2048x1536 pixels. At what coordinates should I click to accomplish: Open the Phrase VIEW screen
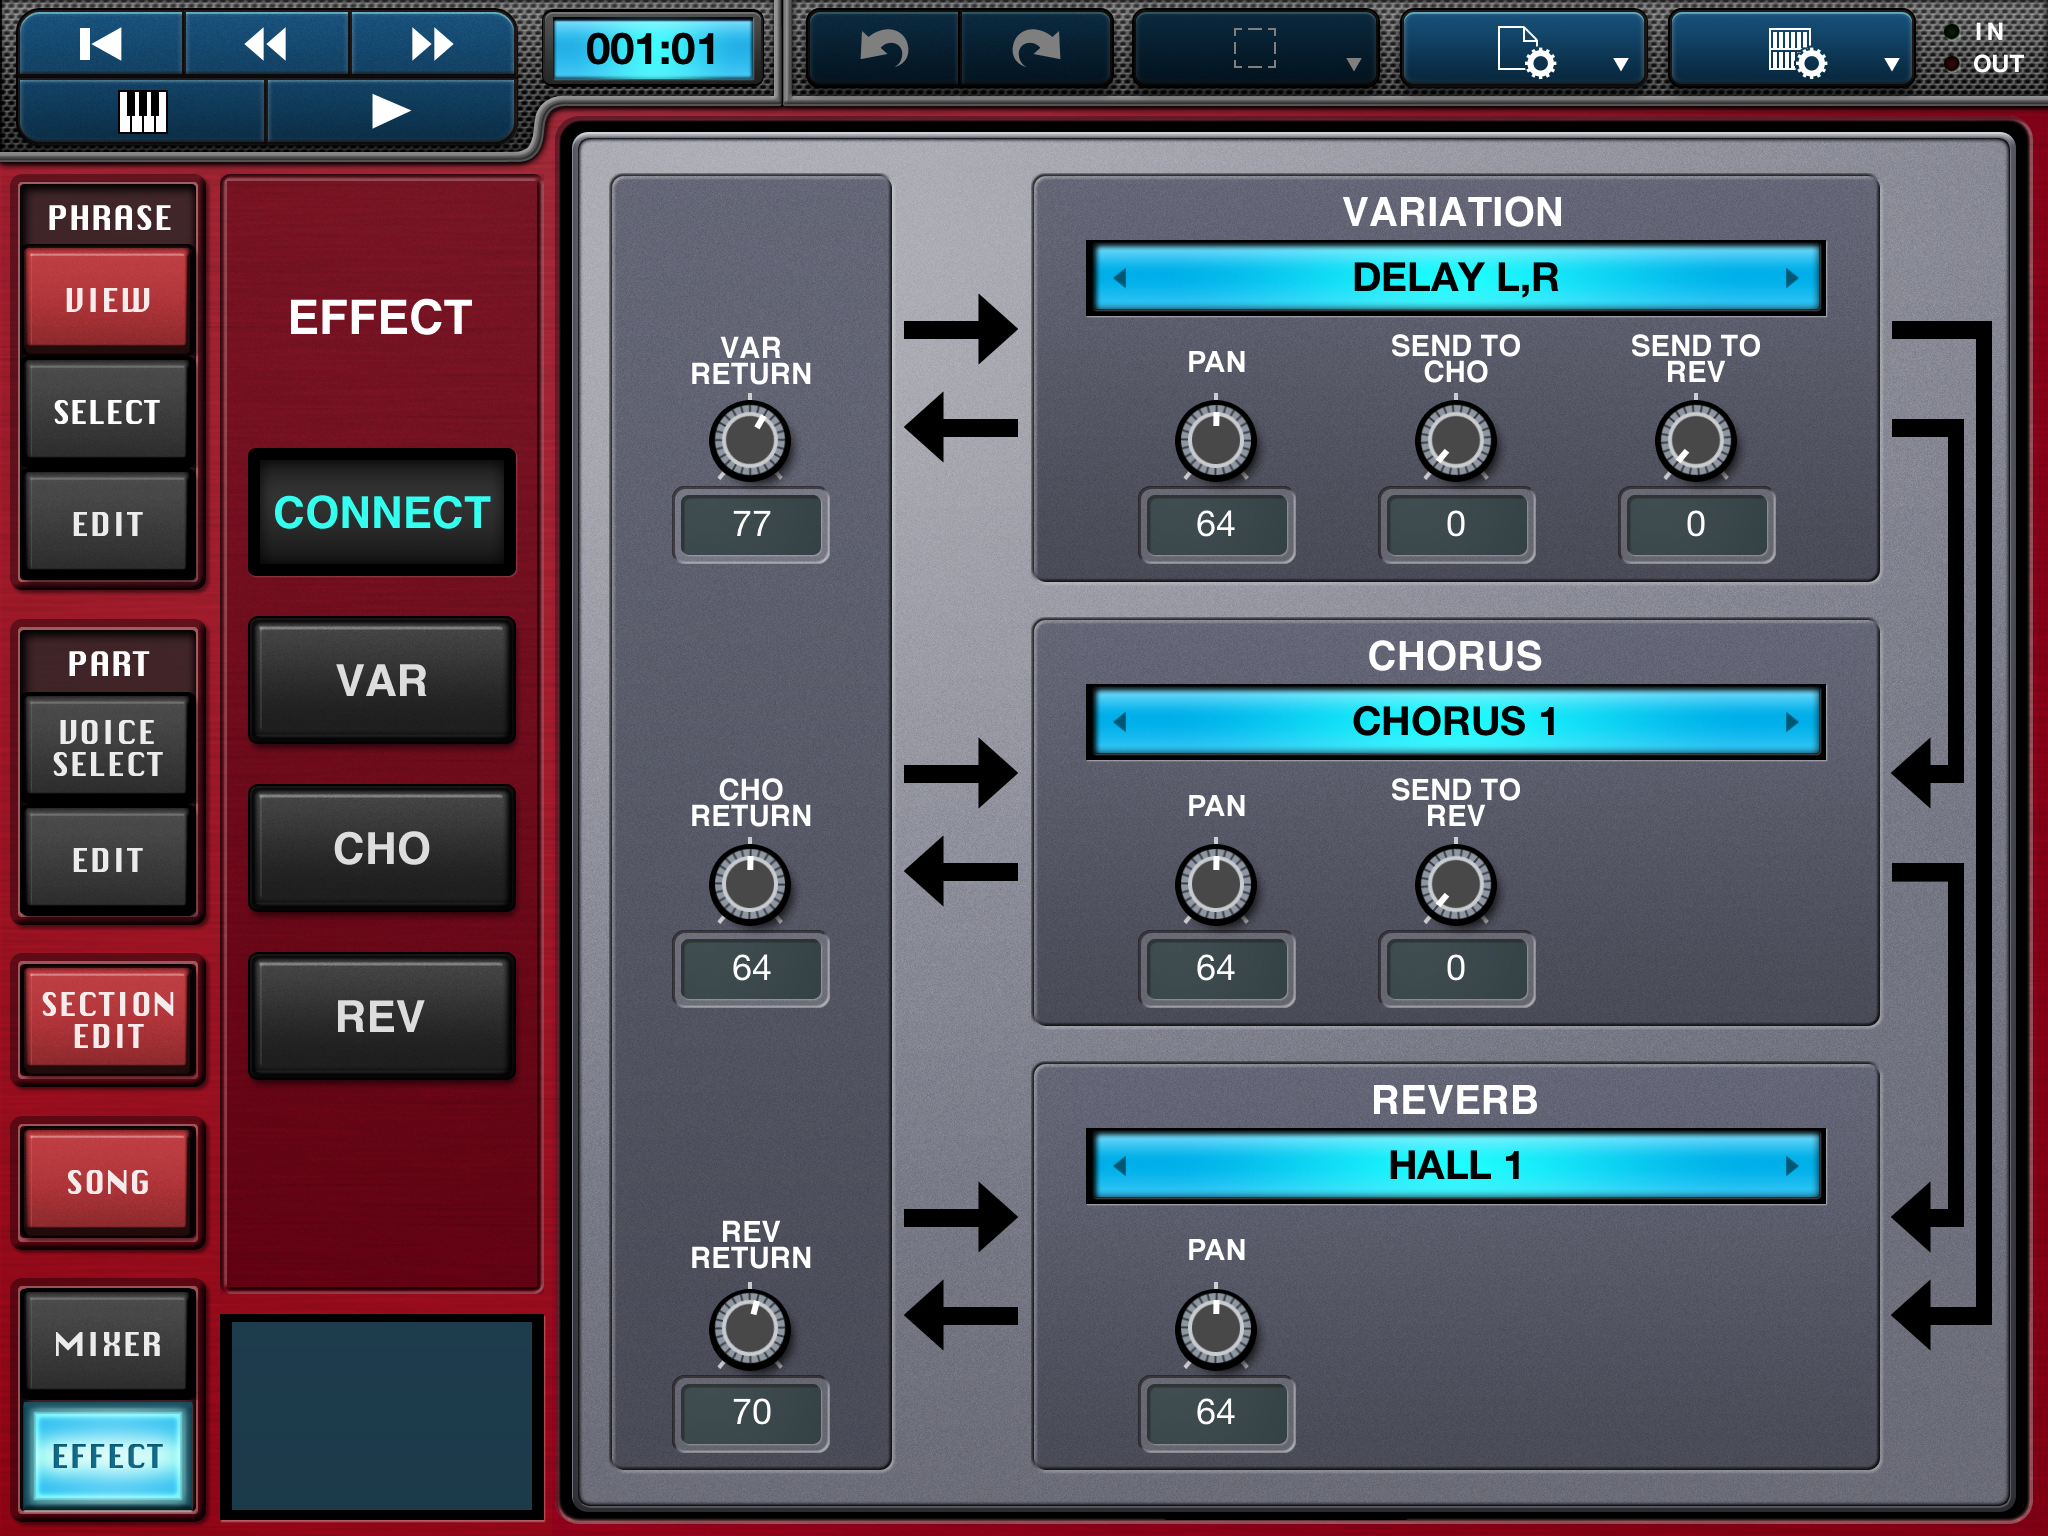tap(108, 299)
